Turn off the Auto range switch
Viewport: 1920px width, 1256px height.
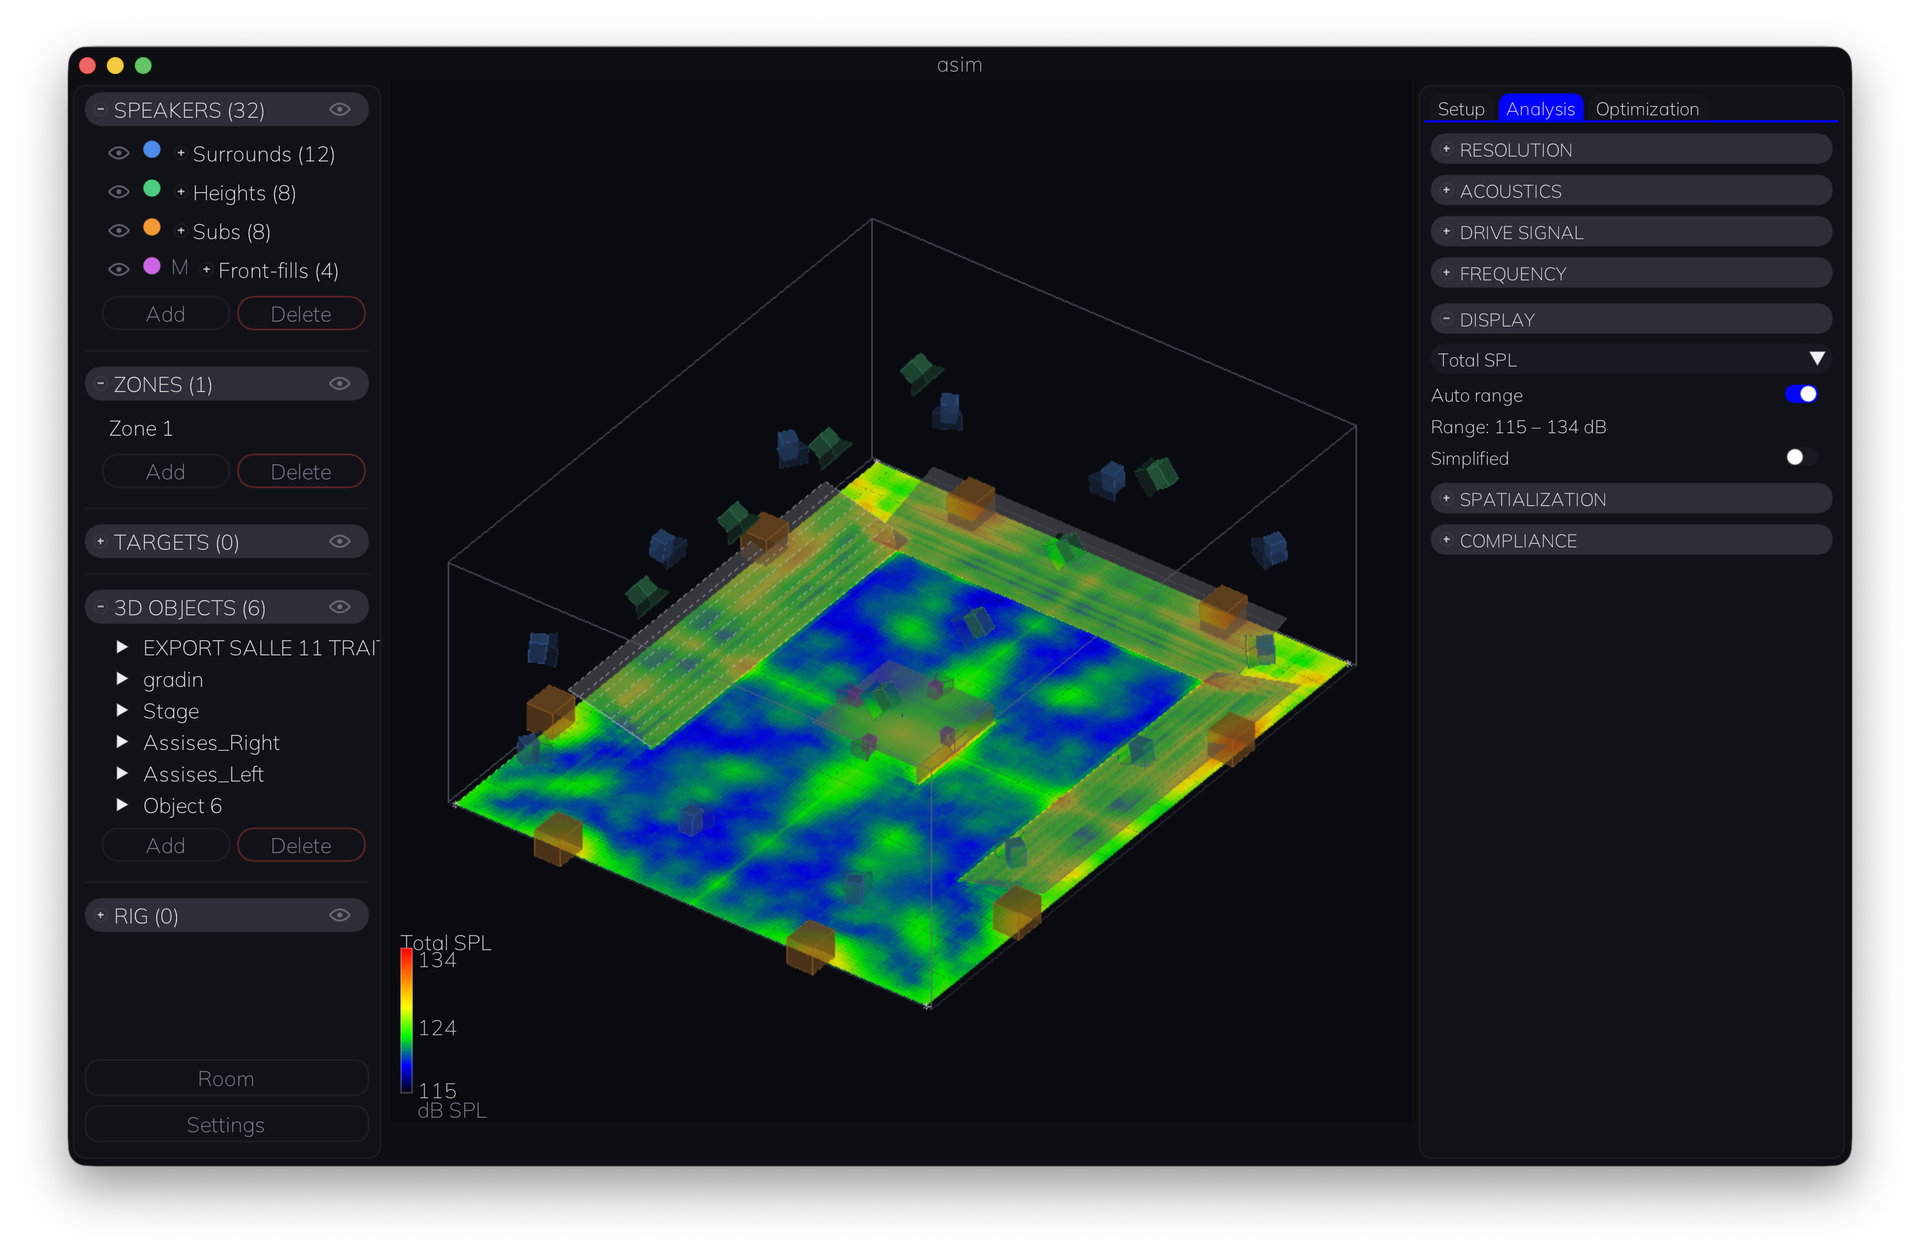[x=1802, y=394]
